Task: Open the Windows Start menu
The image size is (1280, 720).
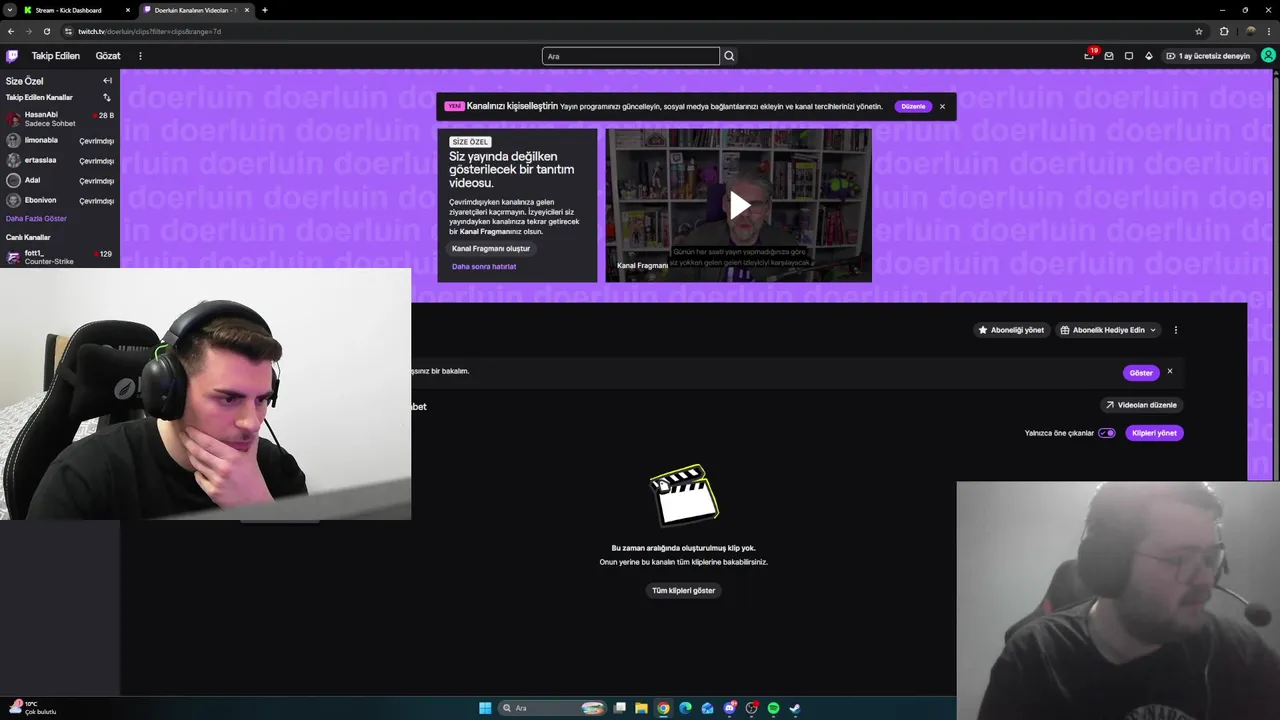Action: [x=485, y=708]
